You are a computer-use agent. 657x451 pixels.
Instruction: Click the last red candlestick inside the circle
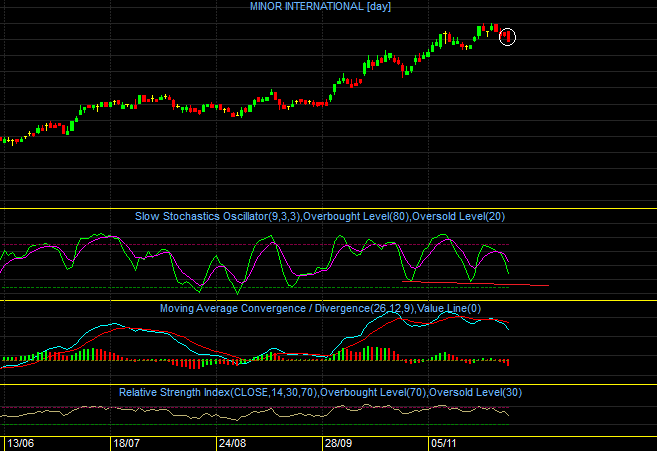click(509, 36)
